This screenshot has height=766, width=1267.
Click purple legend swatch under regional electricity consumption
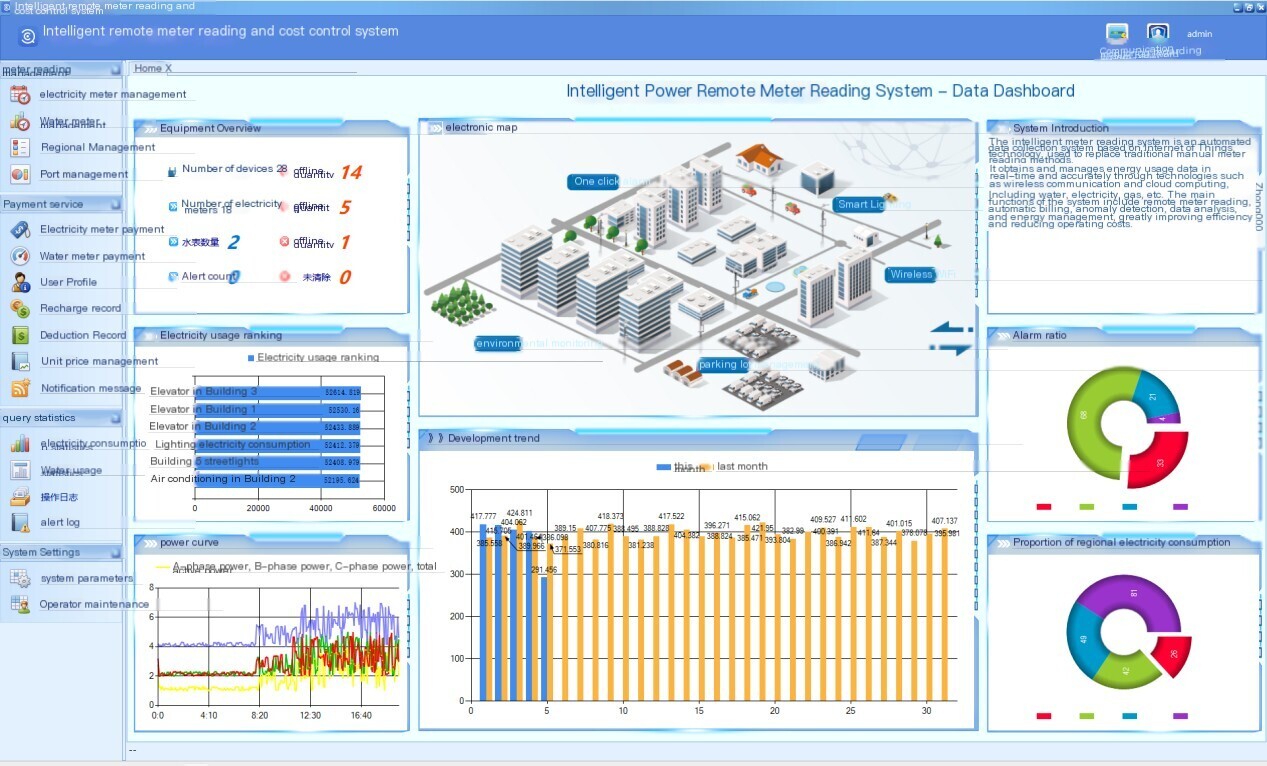[x=1180, y=716]
